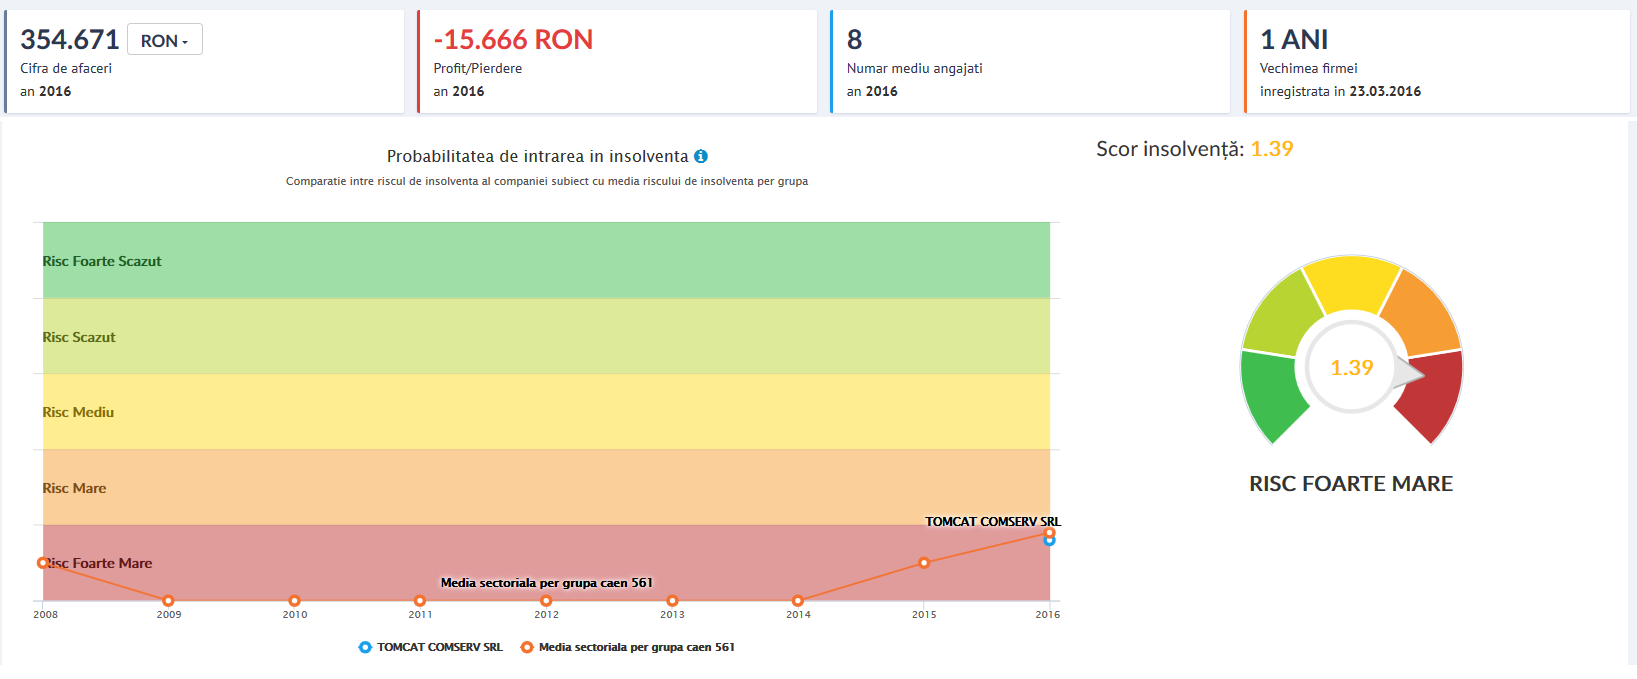Click the blue 2016 TOMCAT data point
The width and height of the screenshot is (1637, 679).
point(1049,541)
